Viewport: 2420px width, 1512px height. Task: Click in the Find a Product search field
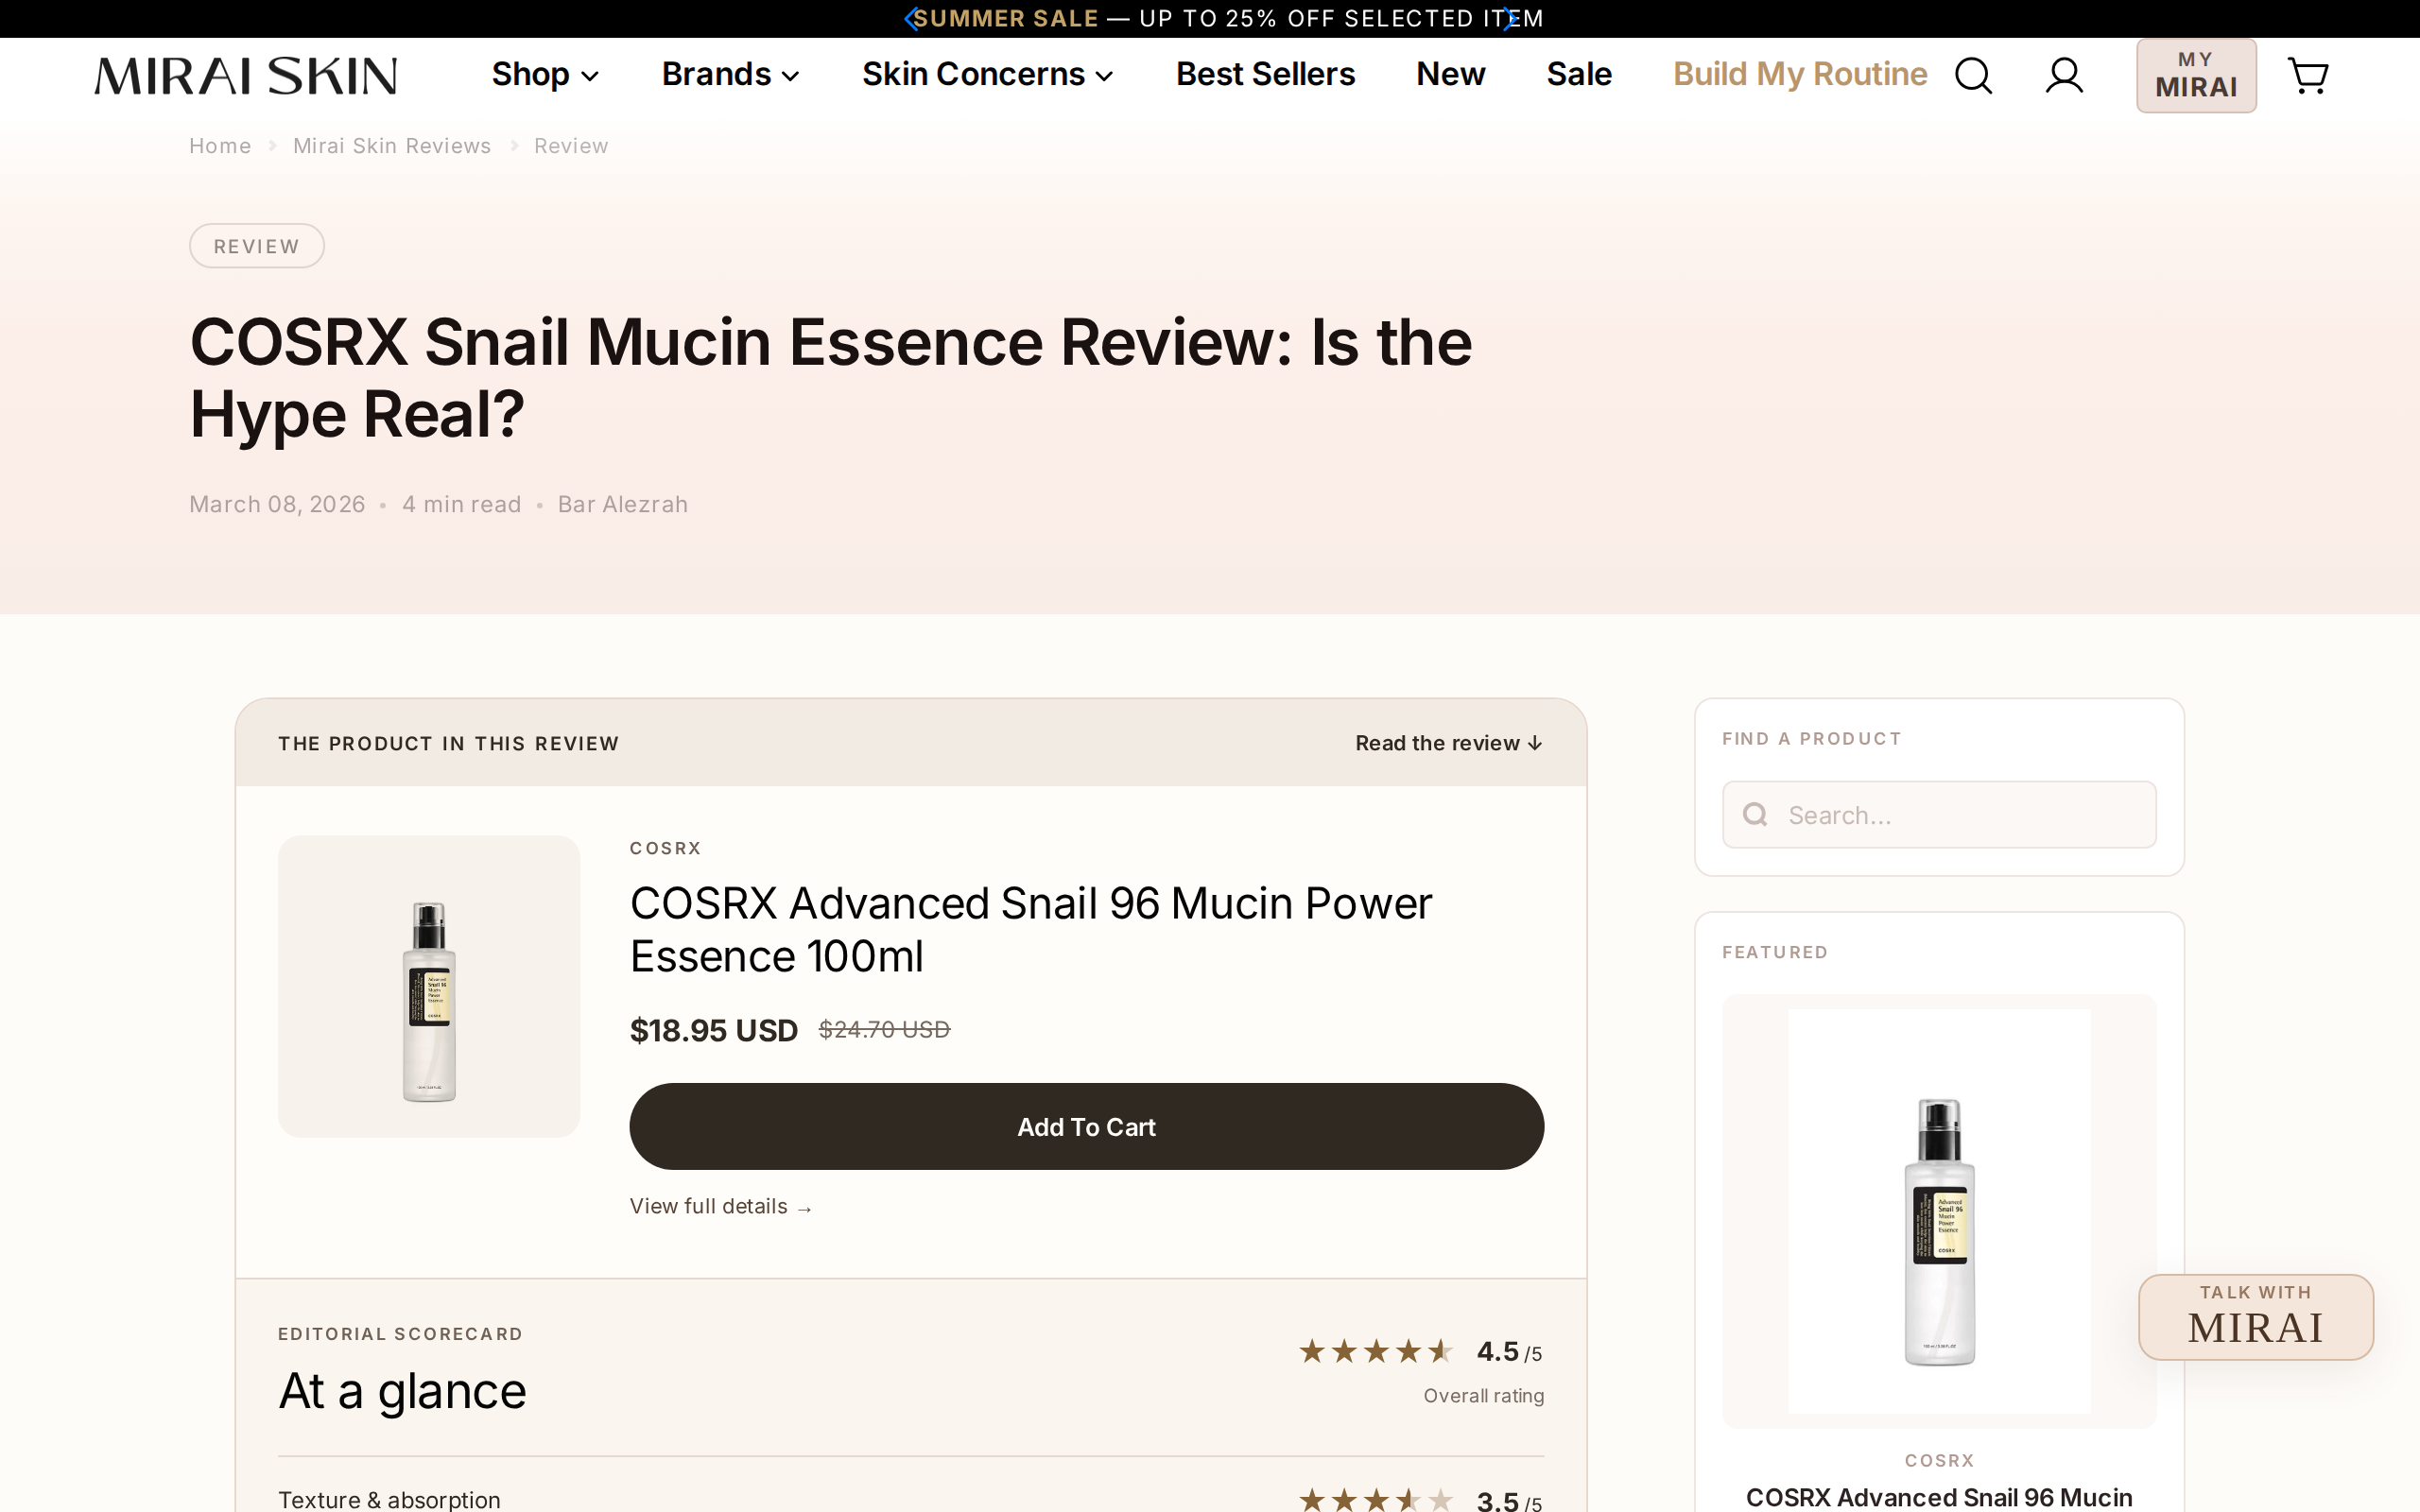tap(1939, 815)
